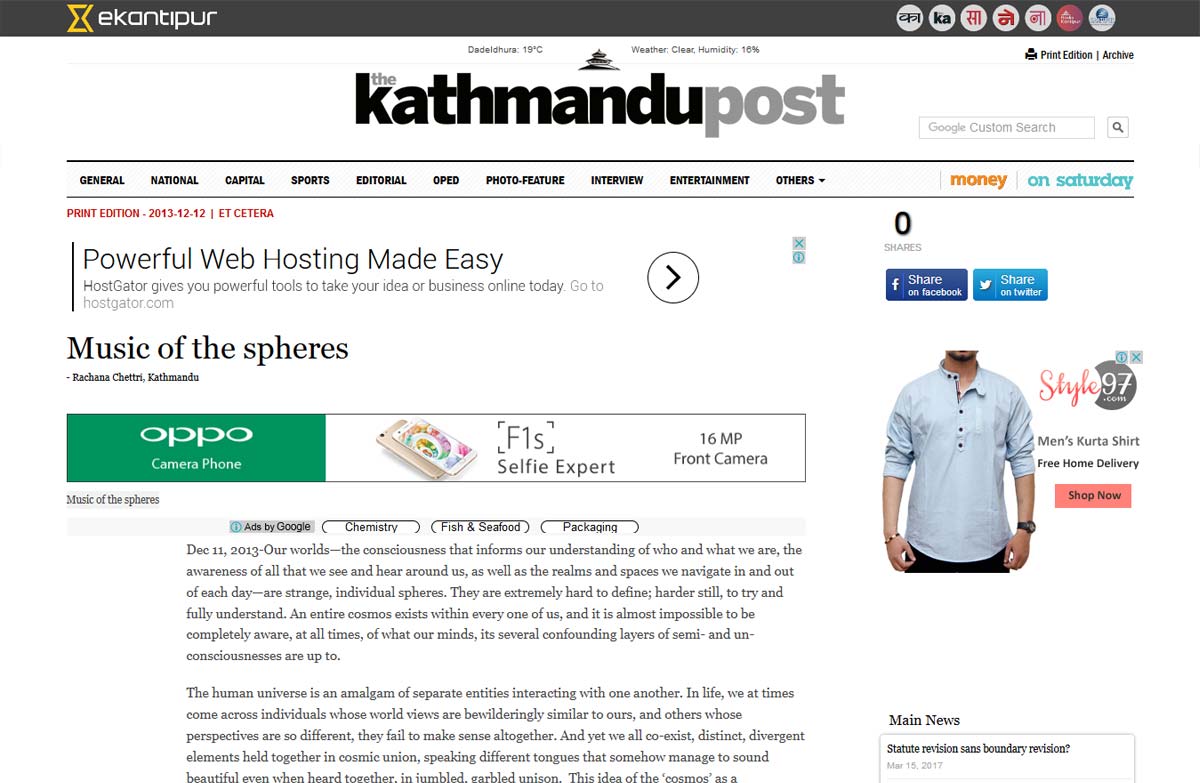Screen dimensions: 1200x783
Task: Click the printer icon beside Print Edition
Action: (x=1031, y=55)
